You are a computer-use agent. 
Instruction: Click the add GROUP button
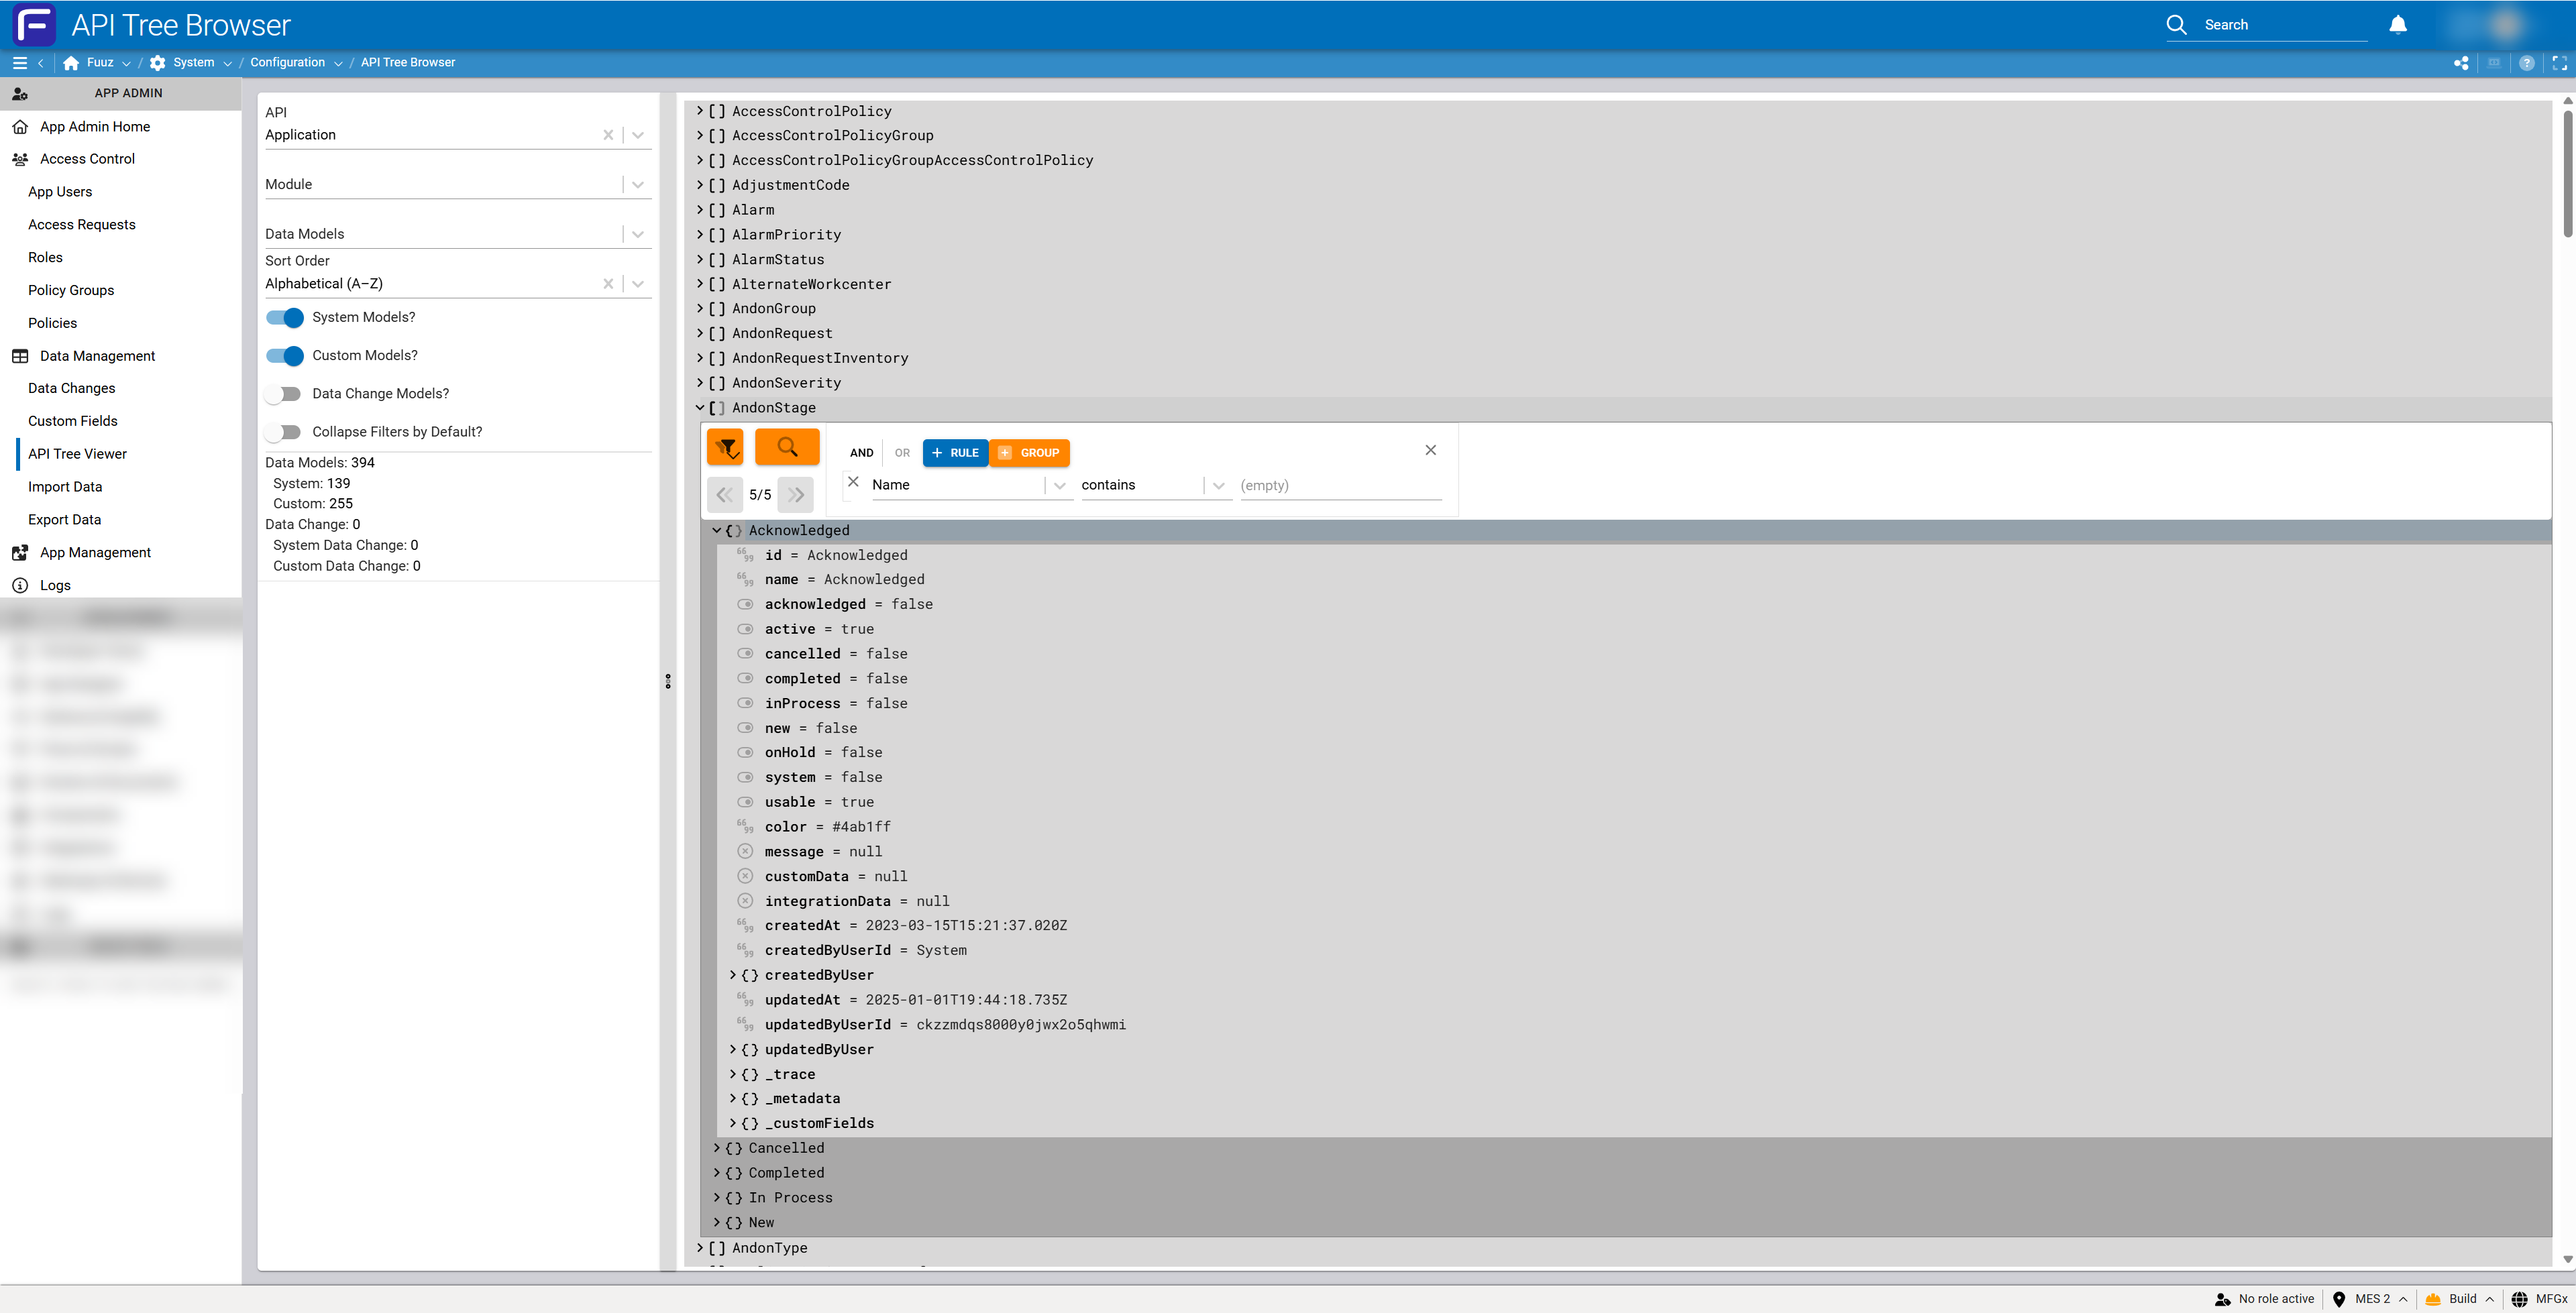[x=1029, y=453]
